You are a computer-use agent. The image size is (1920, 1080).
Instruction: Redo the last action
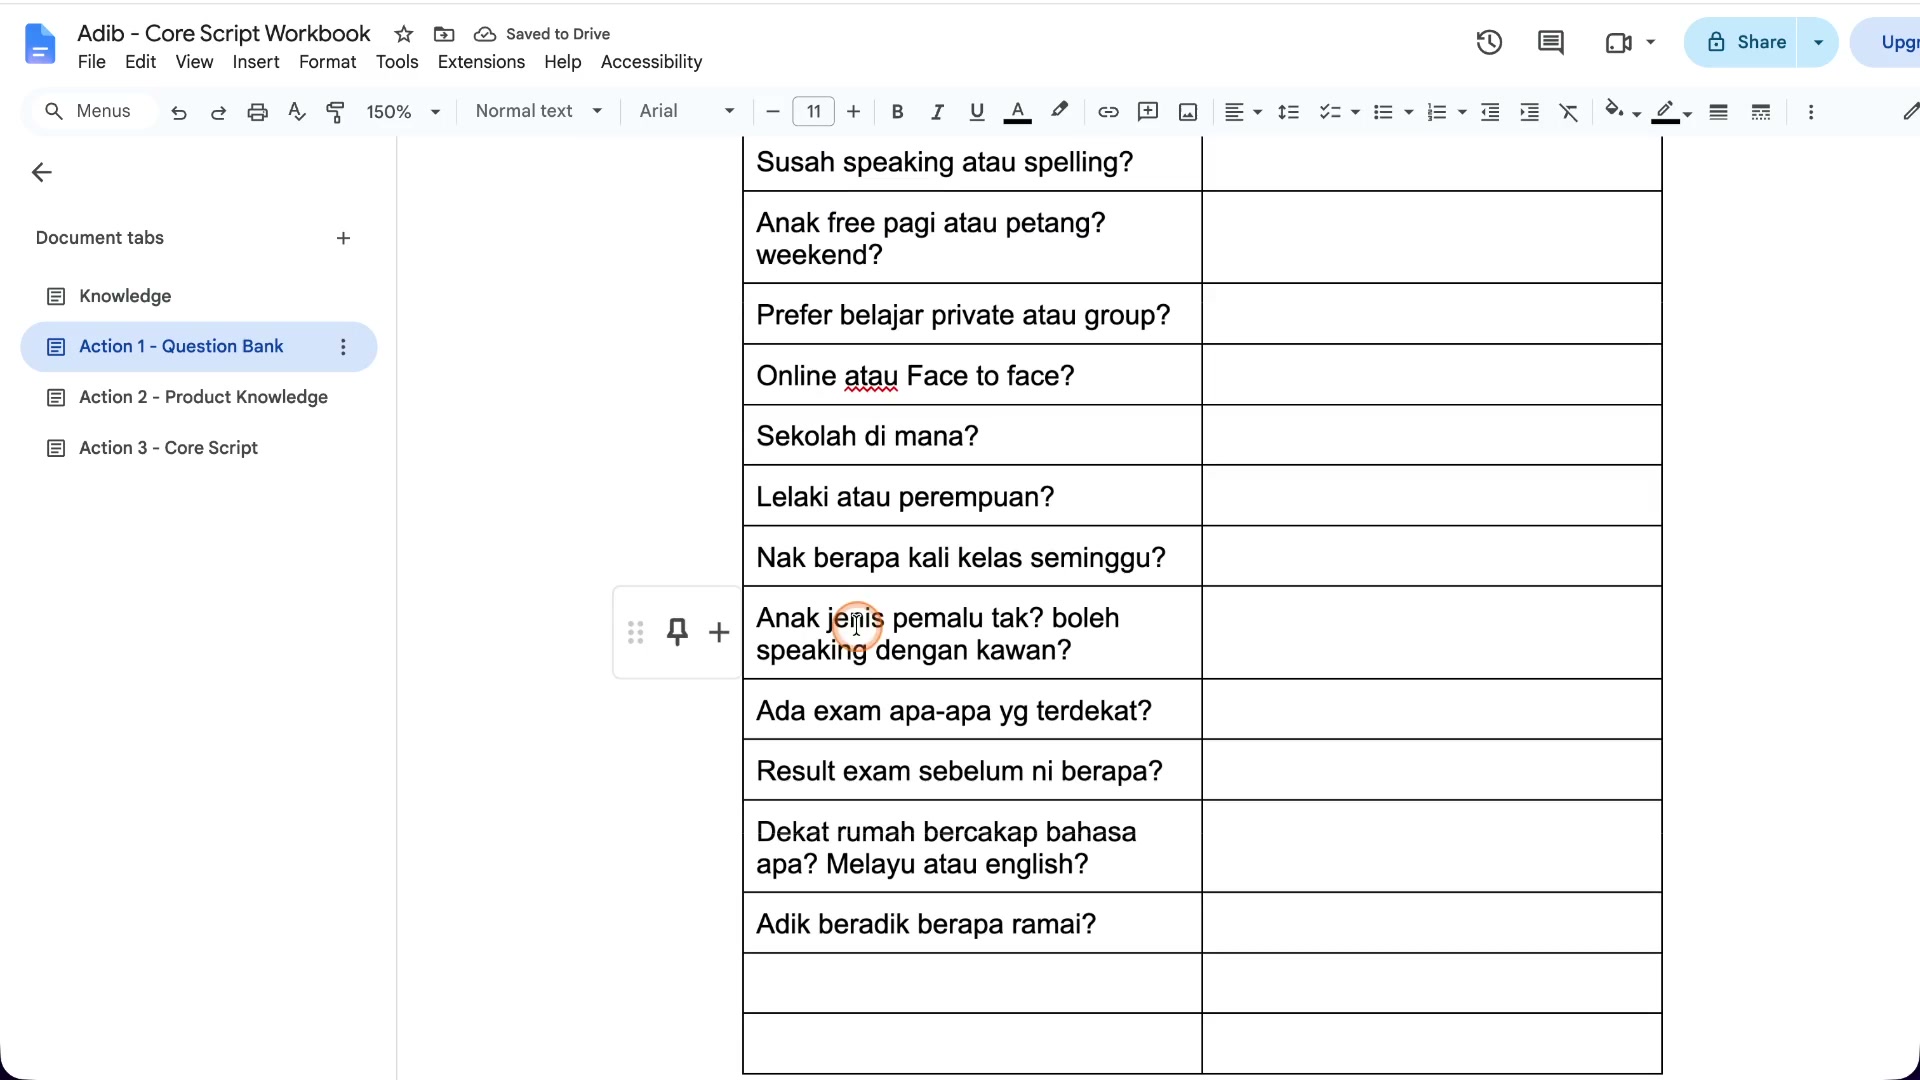click(x=218, y=112)
